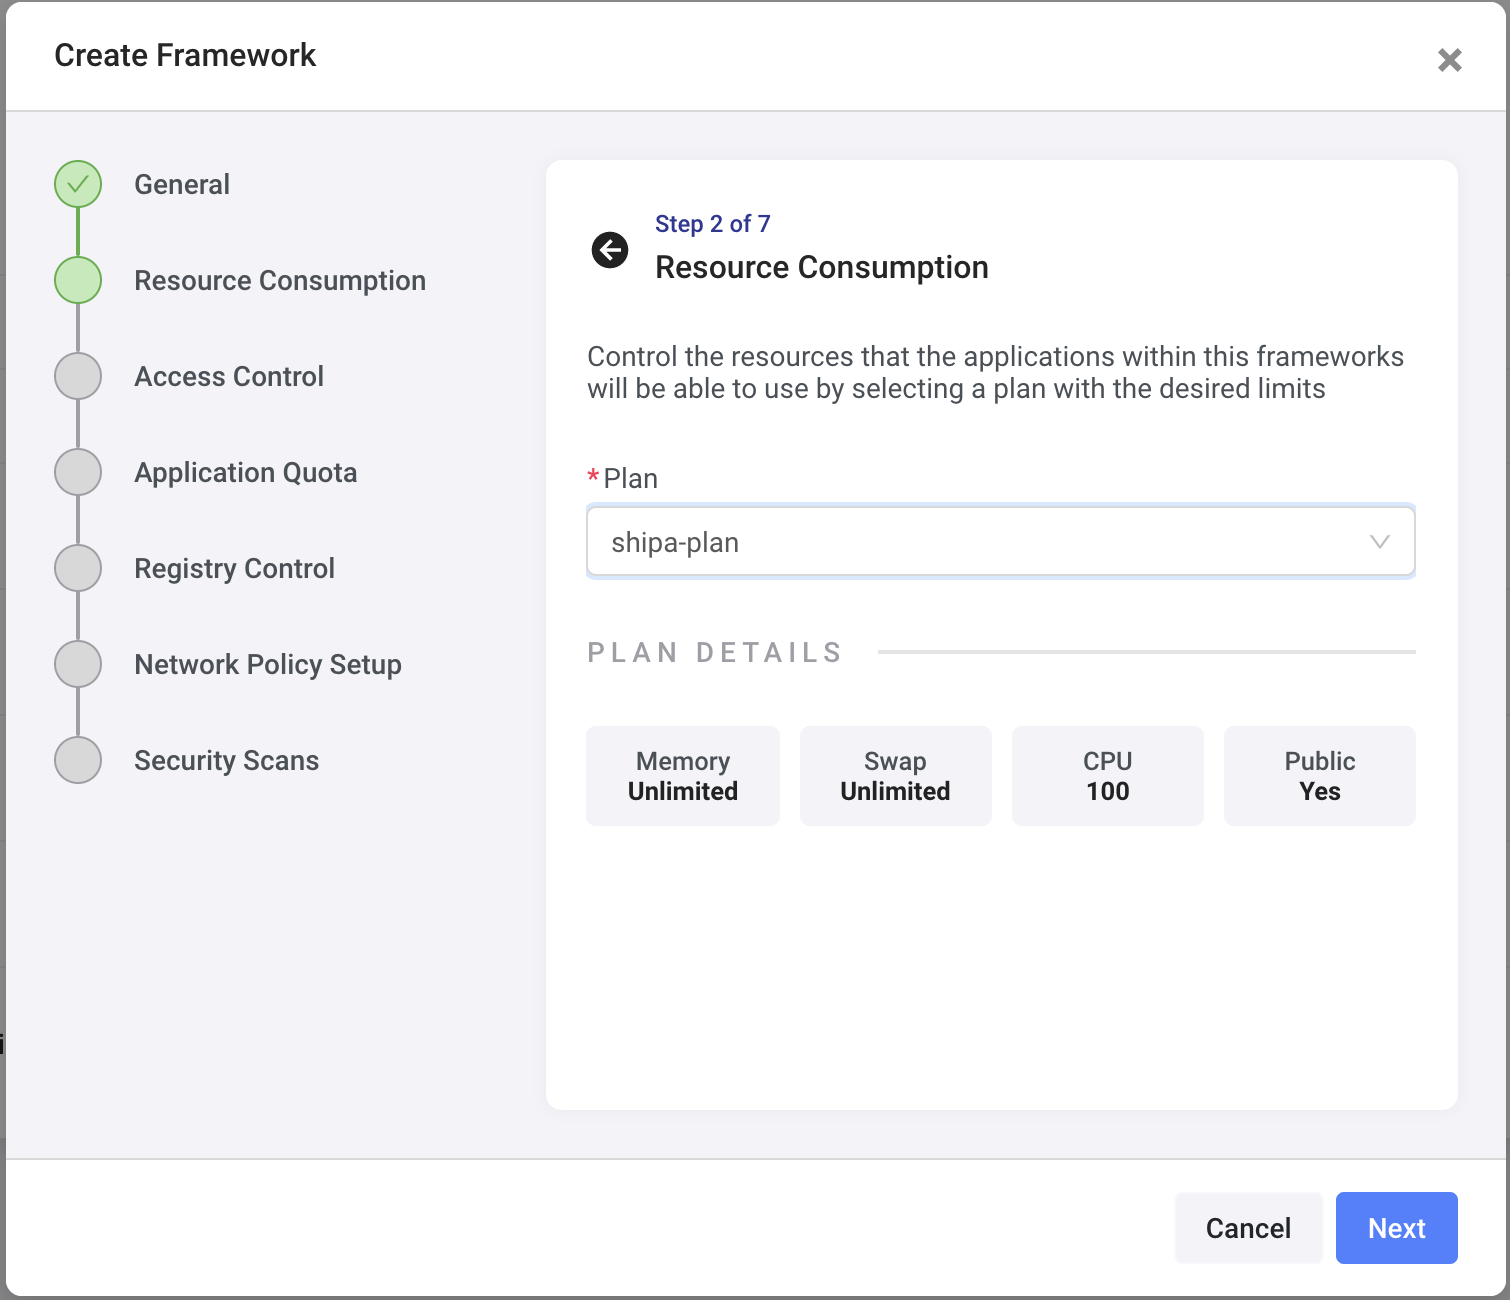The image size is (1510, 1300).
Task: Click the Application Quota step circle
Action: pyautogui.click(x=78, y=472)
